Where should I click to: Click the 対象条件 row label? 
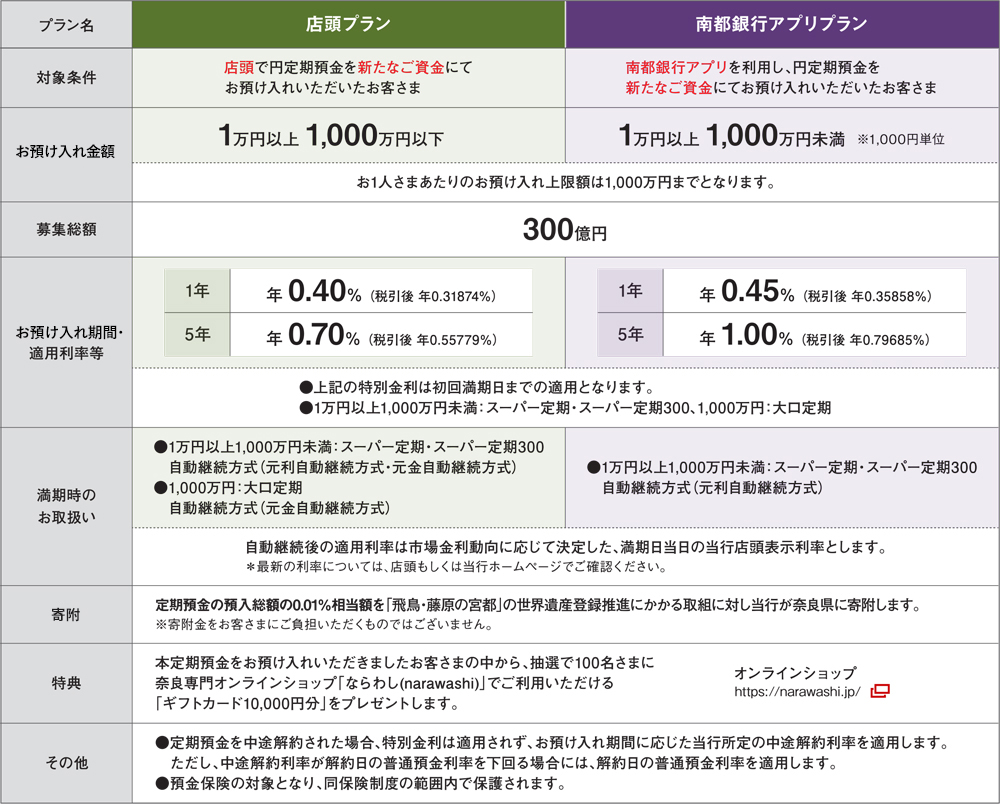tap(66, 78)
